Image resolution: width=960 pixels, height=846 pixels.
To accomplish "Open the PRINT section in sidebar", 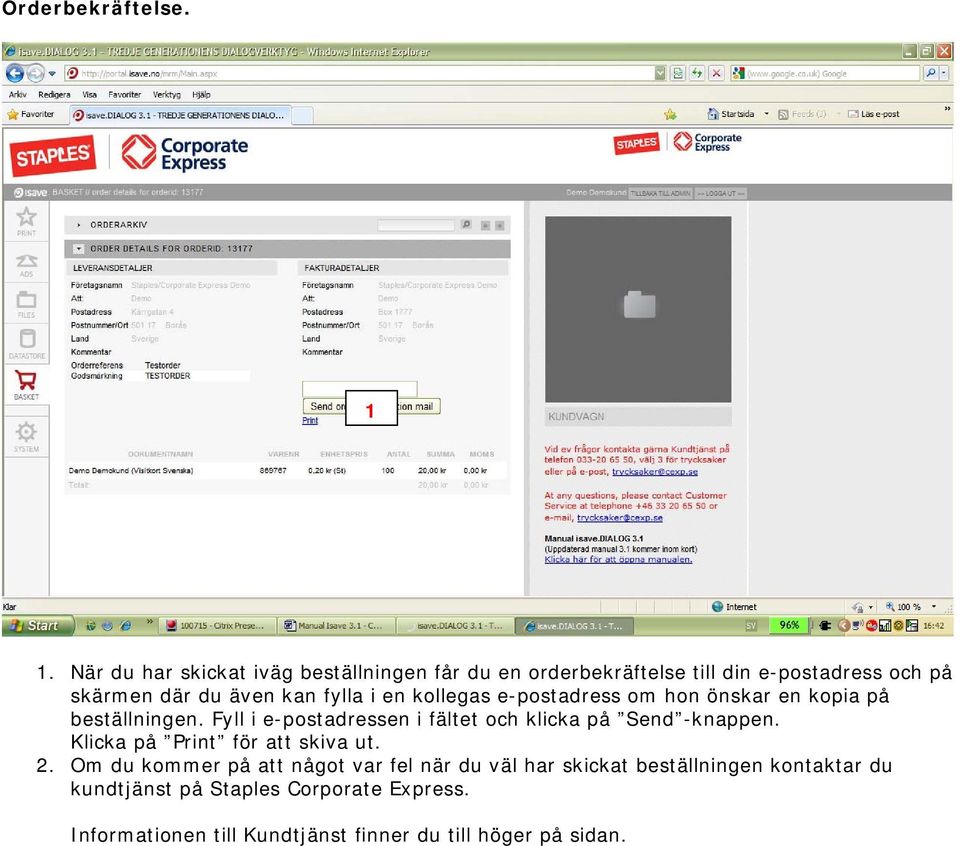I will click(26, 222).
